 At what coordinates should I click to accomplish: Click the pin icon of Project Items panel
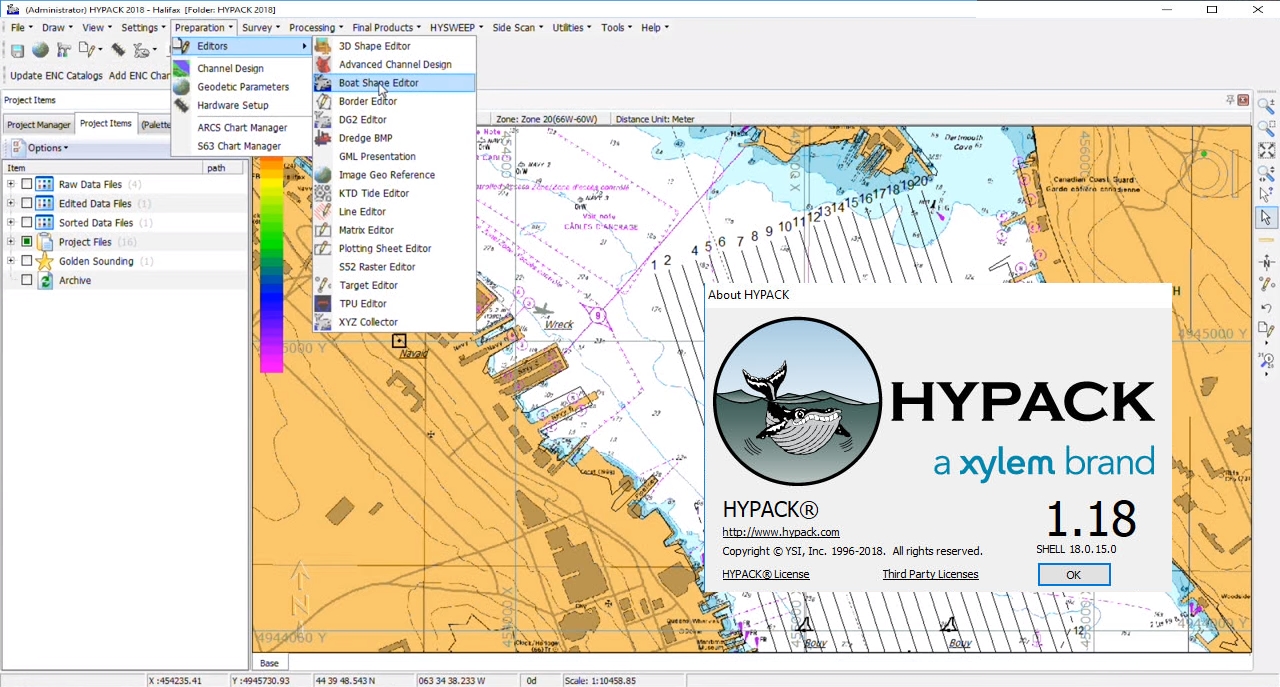(1230, 100)
